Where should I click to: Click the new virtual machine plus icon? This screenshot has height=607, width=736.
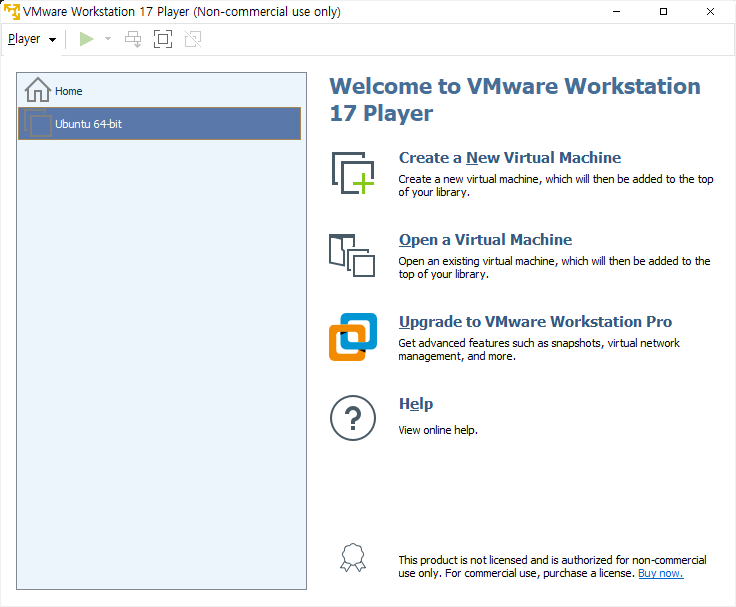tap(353, 173)
